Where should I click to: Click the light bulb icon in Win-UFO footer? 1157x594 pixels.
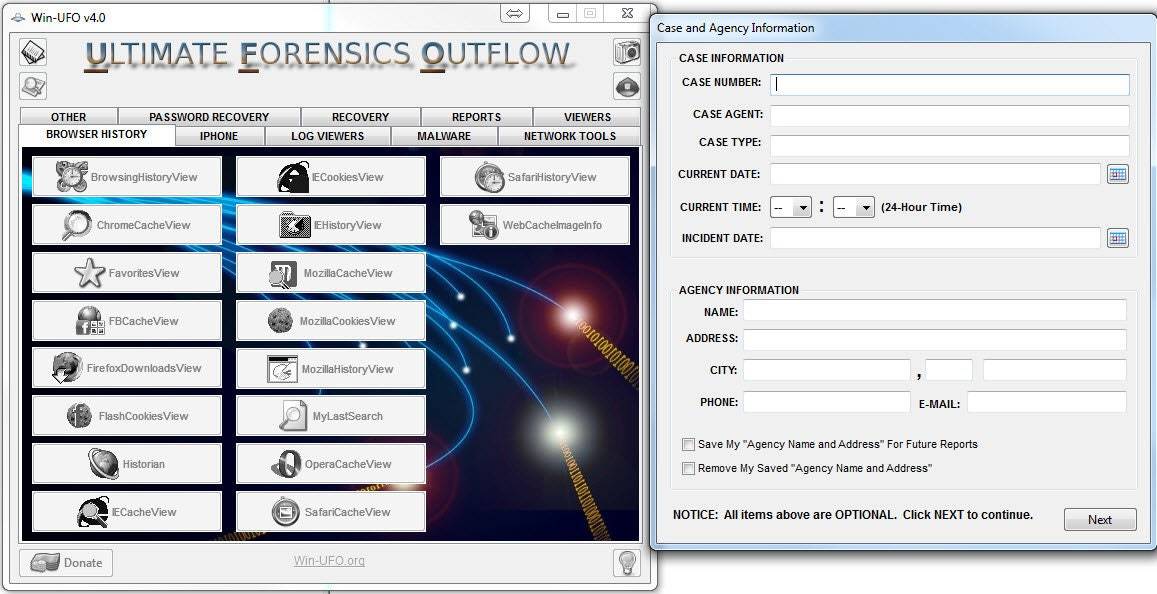coord(626,562)
